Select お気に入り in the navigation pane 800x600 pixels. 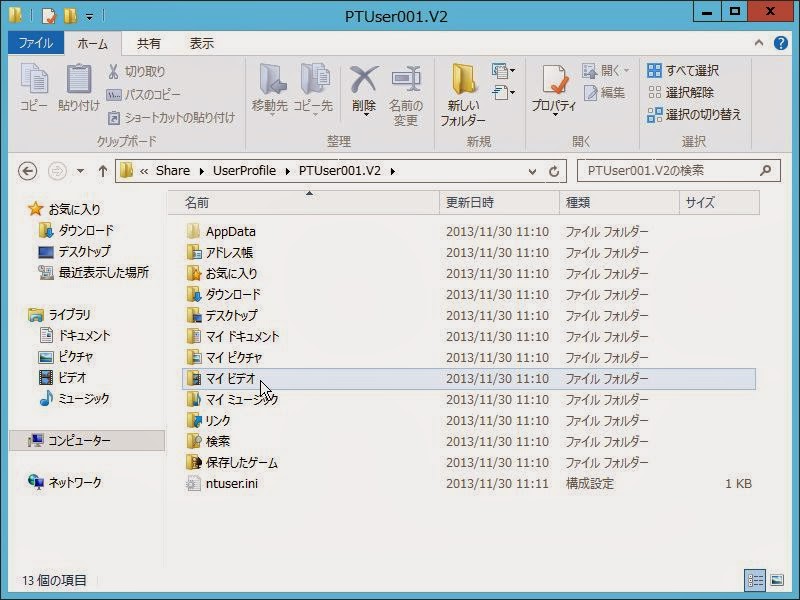tap(64, 209)
